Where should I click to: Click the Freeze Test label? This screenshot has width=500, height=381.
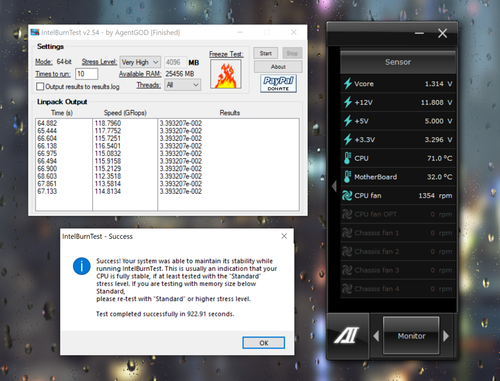226,54
